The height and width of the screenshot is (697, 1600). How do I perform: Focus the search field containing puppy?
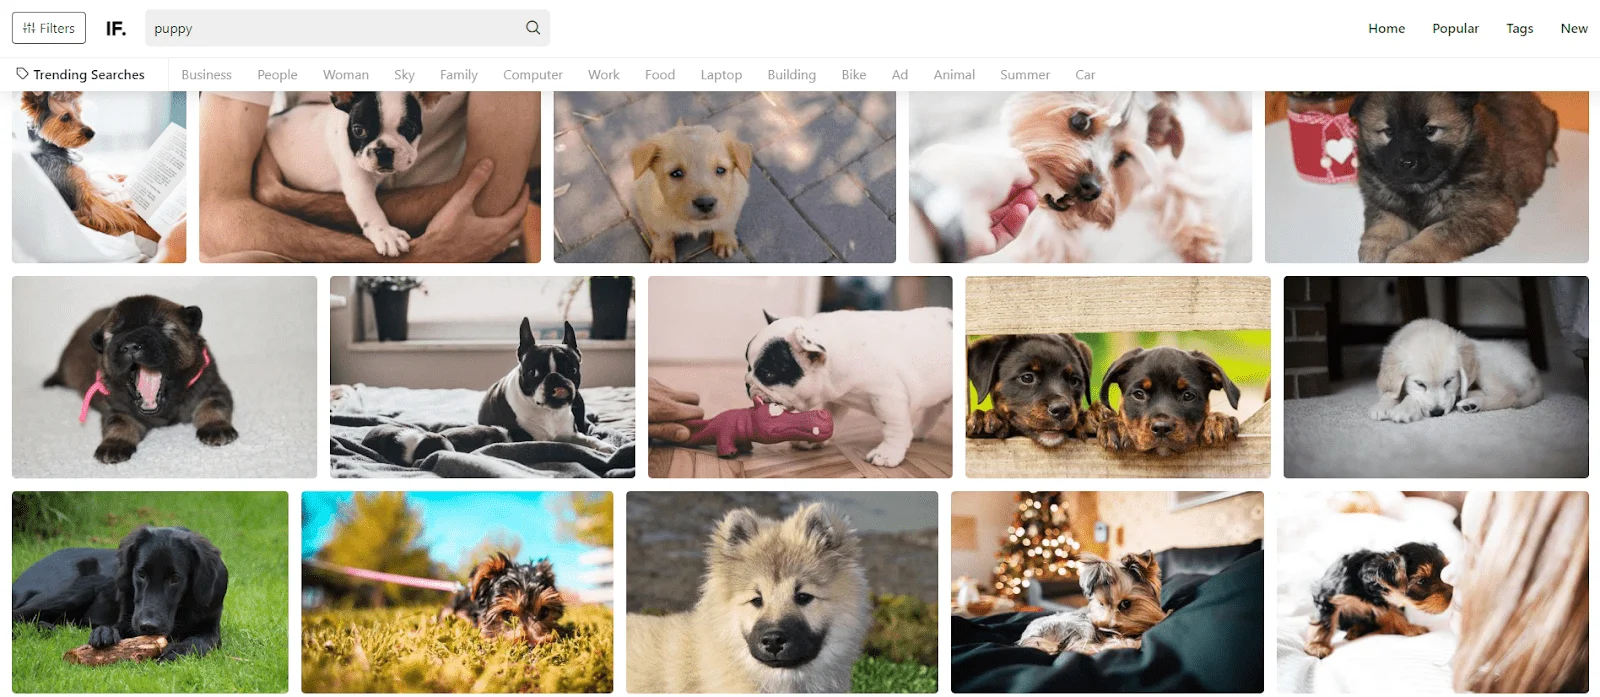click(x=347, y=28)
